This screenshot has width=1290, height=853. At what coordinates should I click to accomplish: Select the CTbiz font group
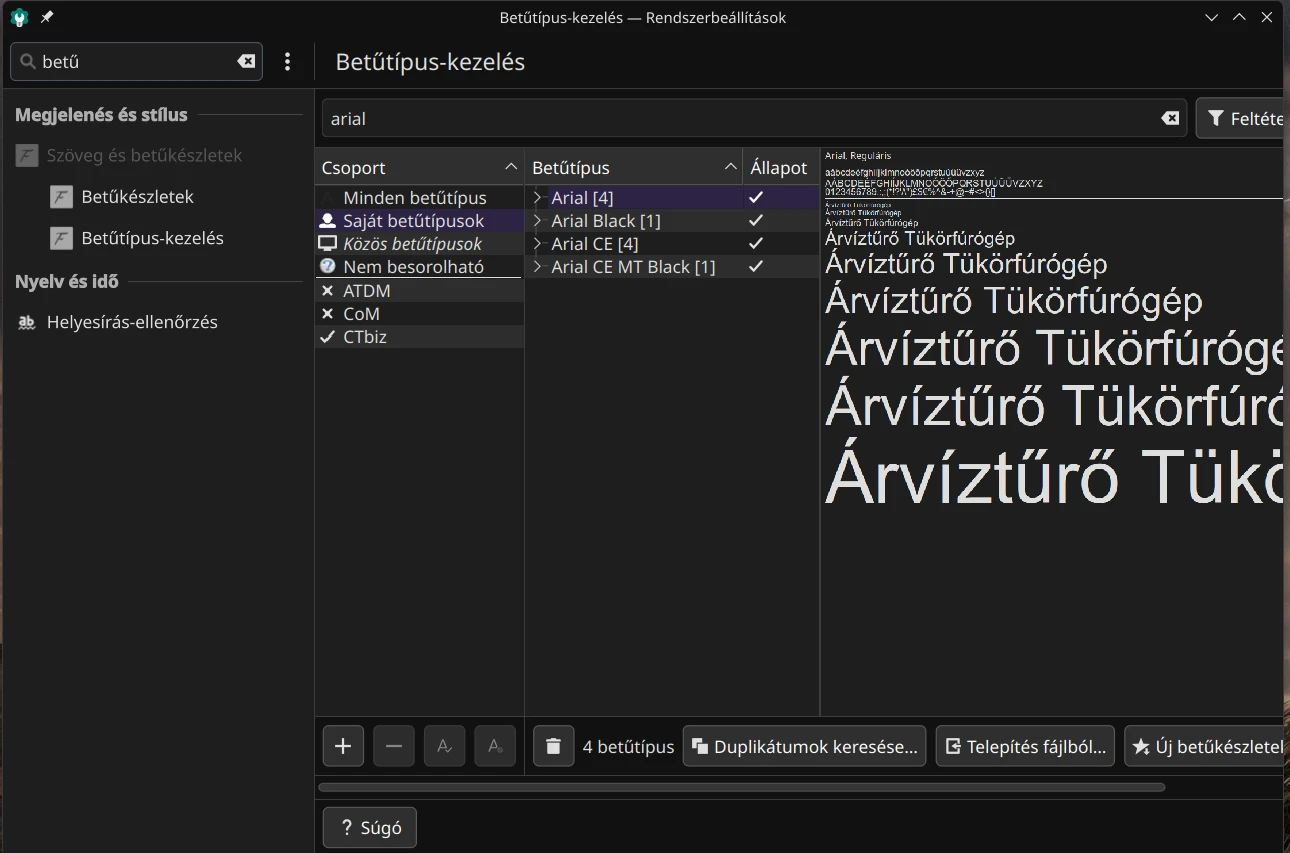420,337
